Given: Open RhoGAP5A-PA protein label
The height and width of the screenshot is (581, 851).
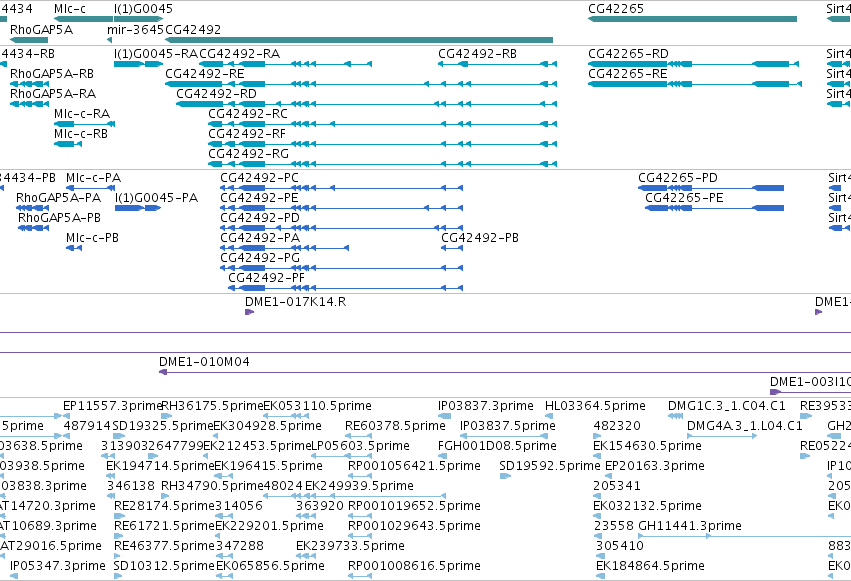Looking at the screenshot, I should 59,197.
